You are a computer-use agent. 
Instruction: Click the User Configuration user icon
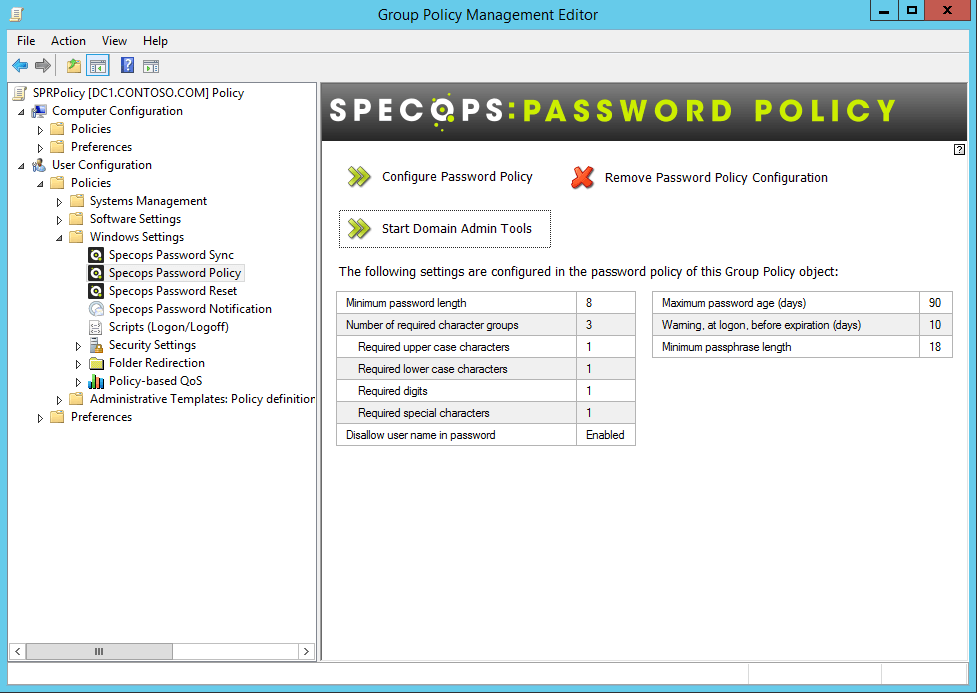tap(39, 165)
